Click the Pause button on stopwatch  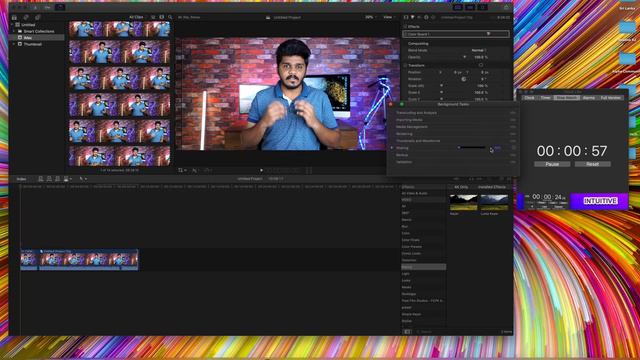tap(552, 164)
